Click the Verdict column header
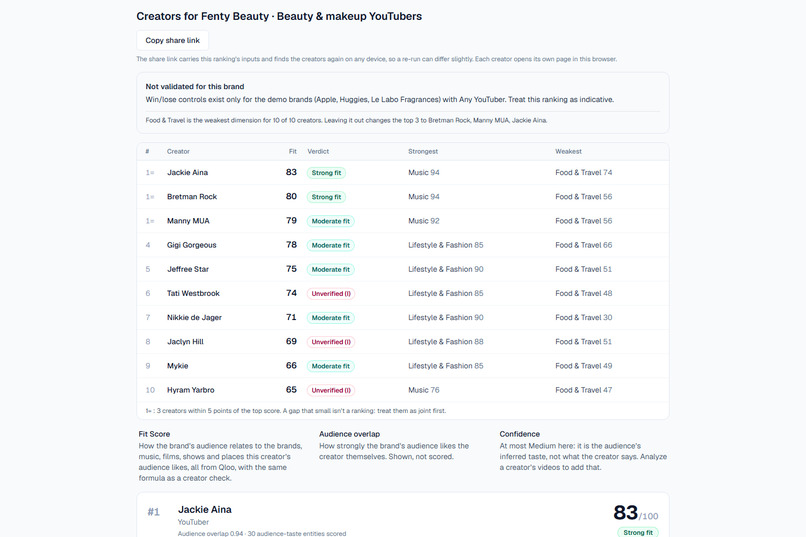Viewport: 806px width, 537px height. coord(318,152)
